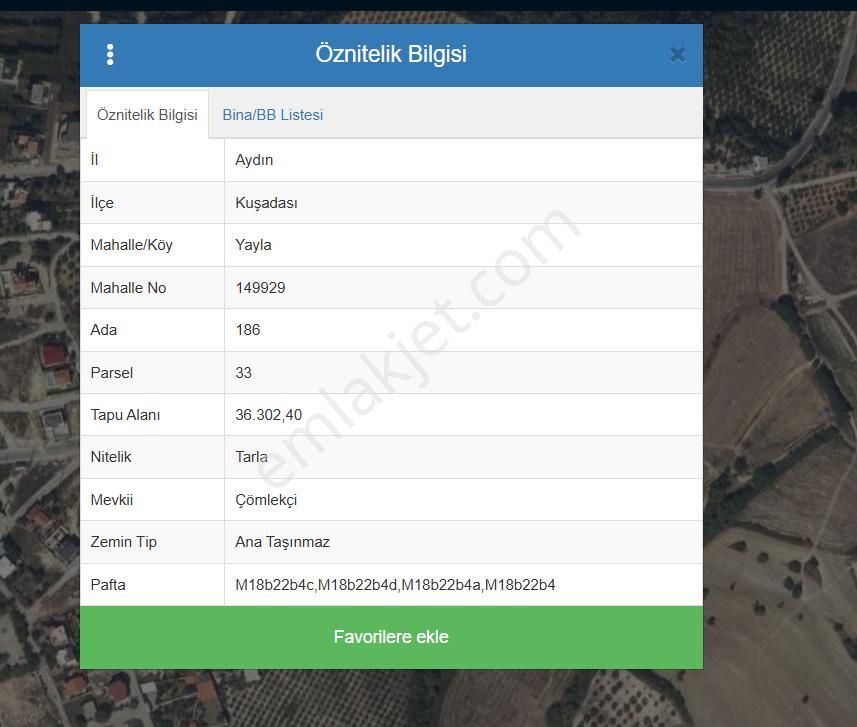Open the three-dot options menu
Screen dimensions: 857x727
[110, 55]
